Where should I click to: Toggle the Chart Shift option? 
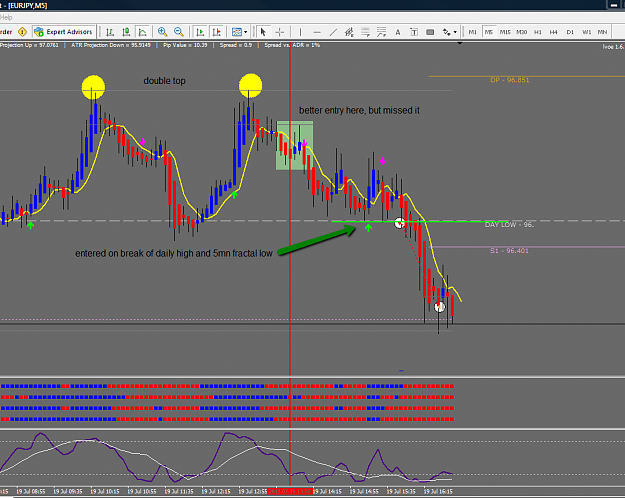tap(216, 32)
